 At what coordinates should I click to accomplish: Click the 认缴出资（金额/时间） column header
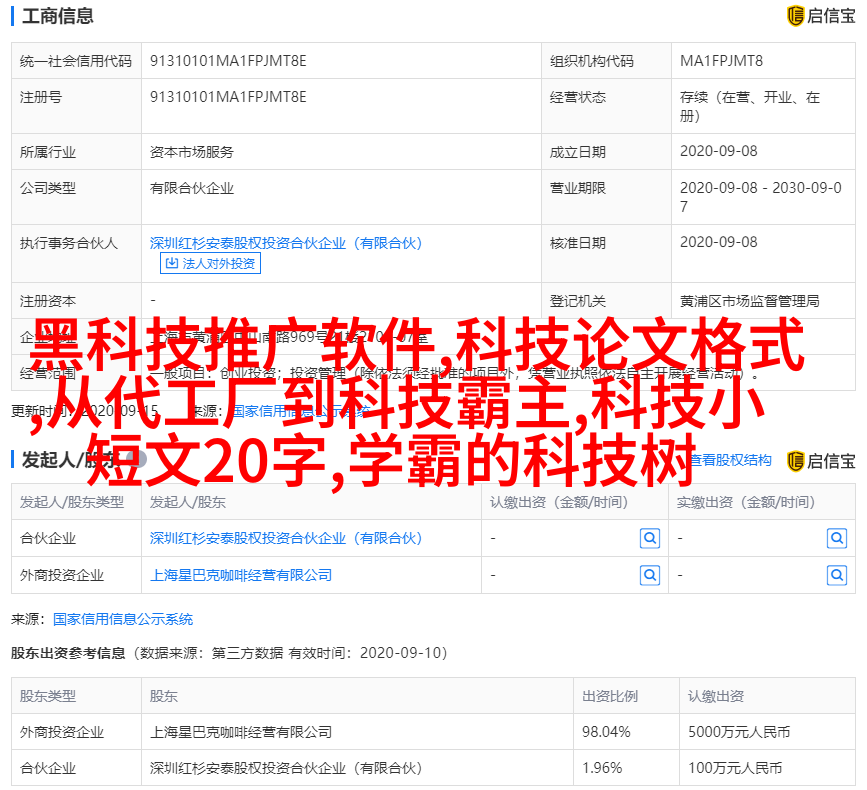tap(575, 502)
